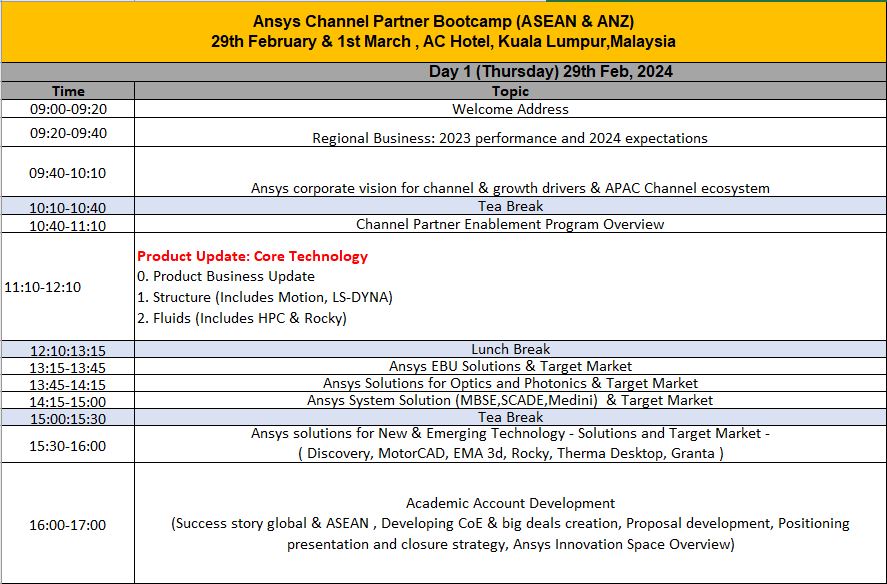Click the 'Ansys corporate vision for channel' cell
The width and height of the screenshot is (887, 584).
tap(510, 173)
